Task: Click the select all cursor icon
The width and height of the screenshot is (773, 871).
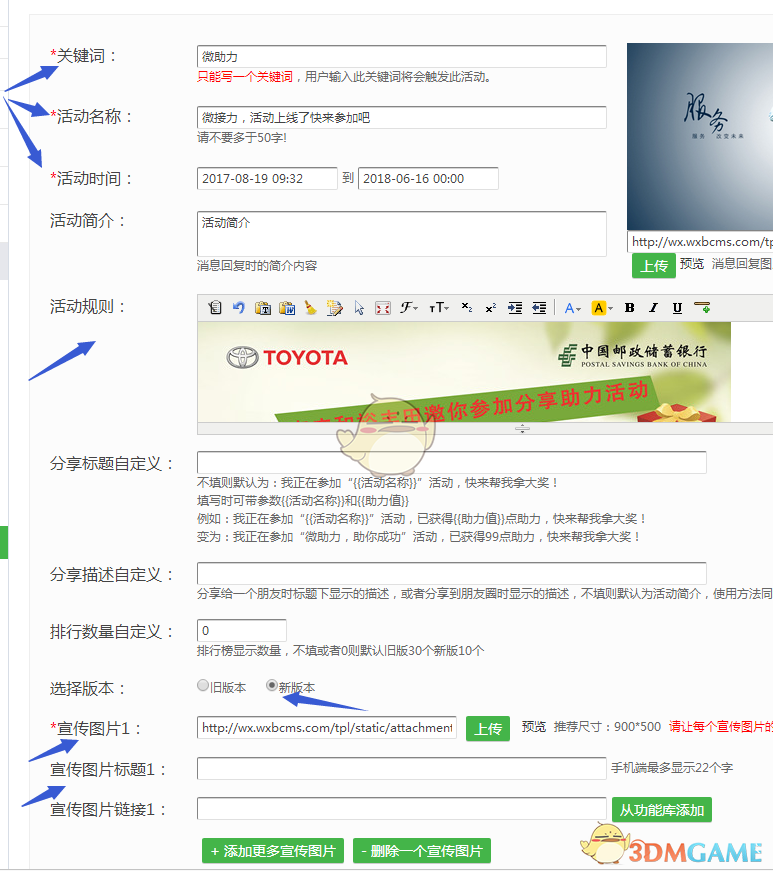Action: [x=359, y=308]
